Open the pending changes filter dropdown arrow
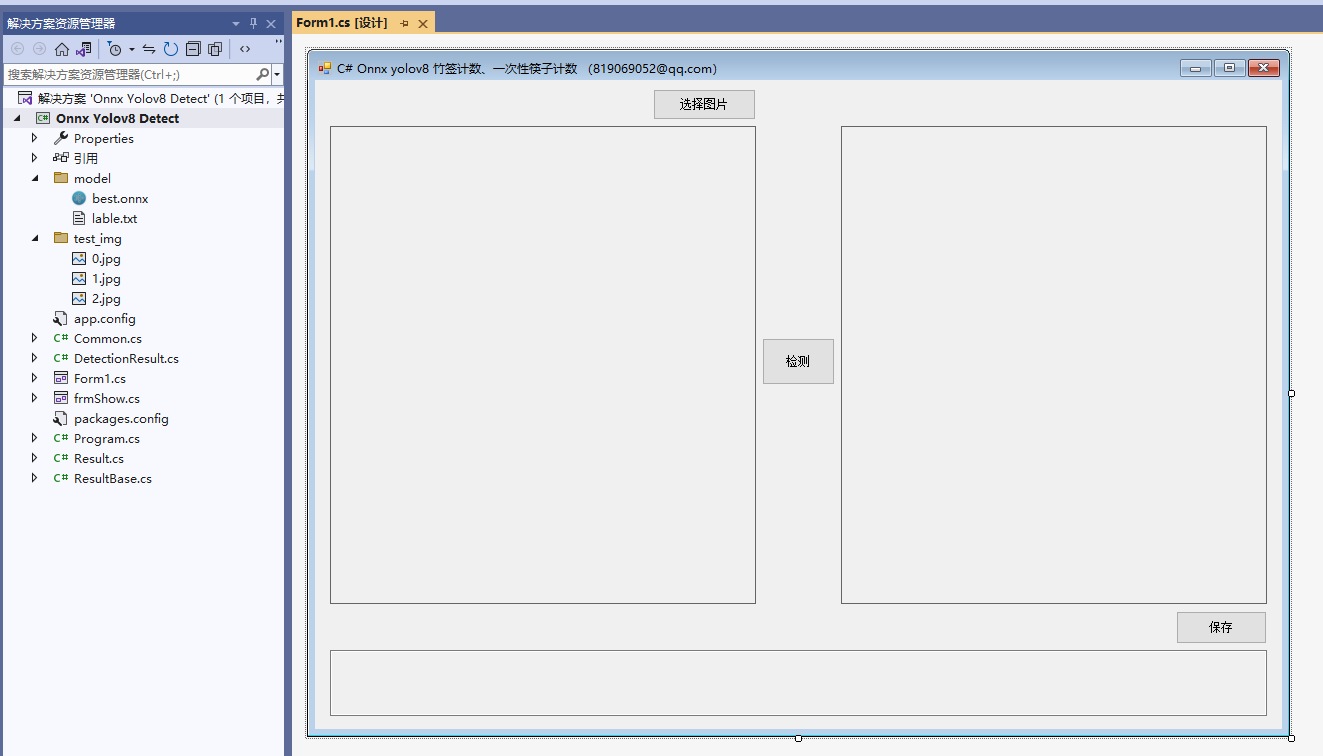Image resolution: width=1323 pixels, height=756 pixels. (x=131, y=49)
